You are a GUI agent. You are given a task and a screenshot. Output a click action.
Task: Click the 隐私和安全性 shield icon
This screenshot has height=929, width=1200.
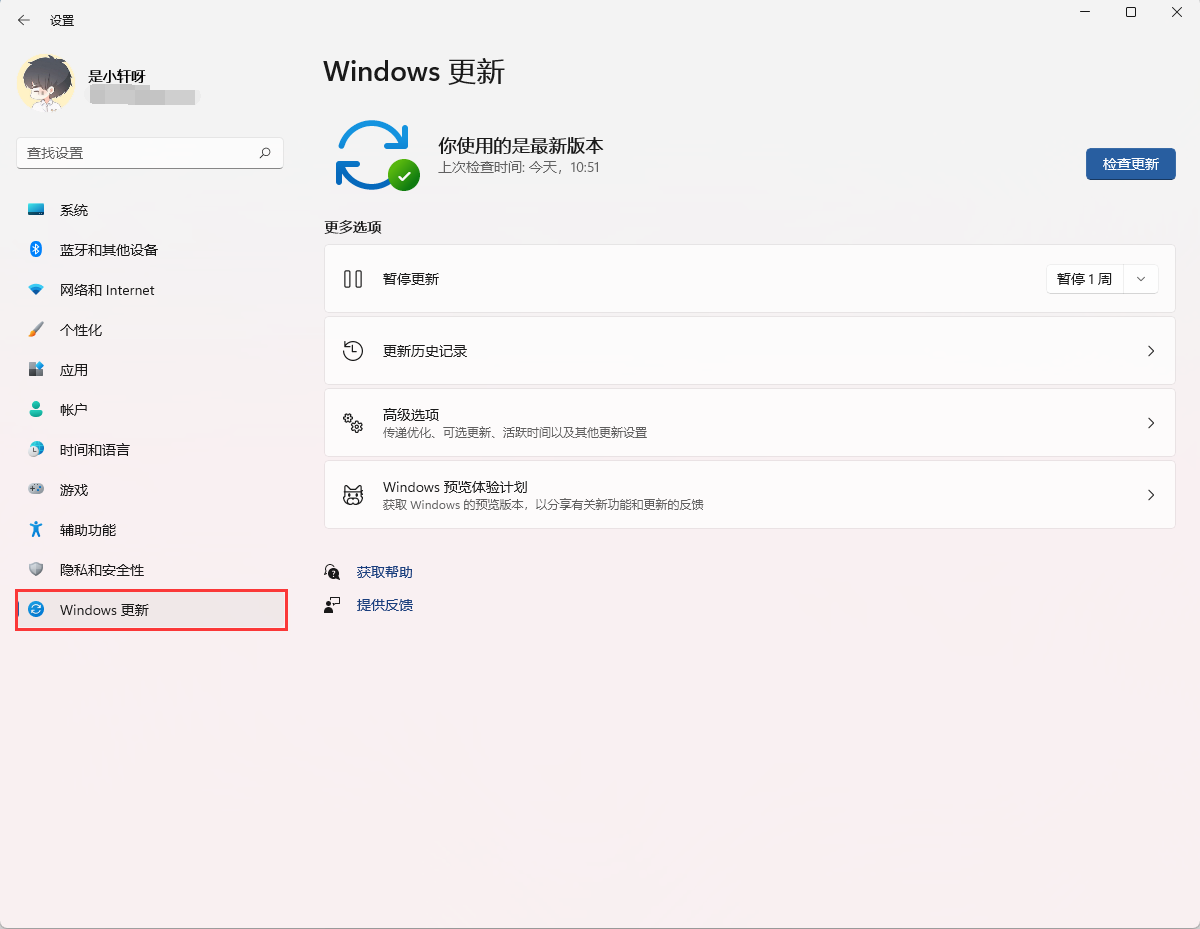tap(35, 569)
